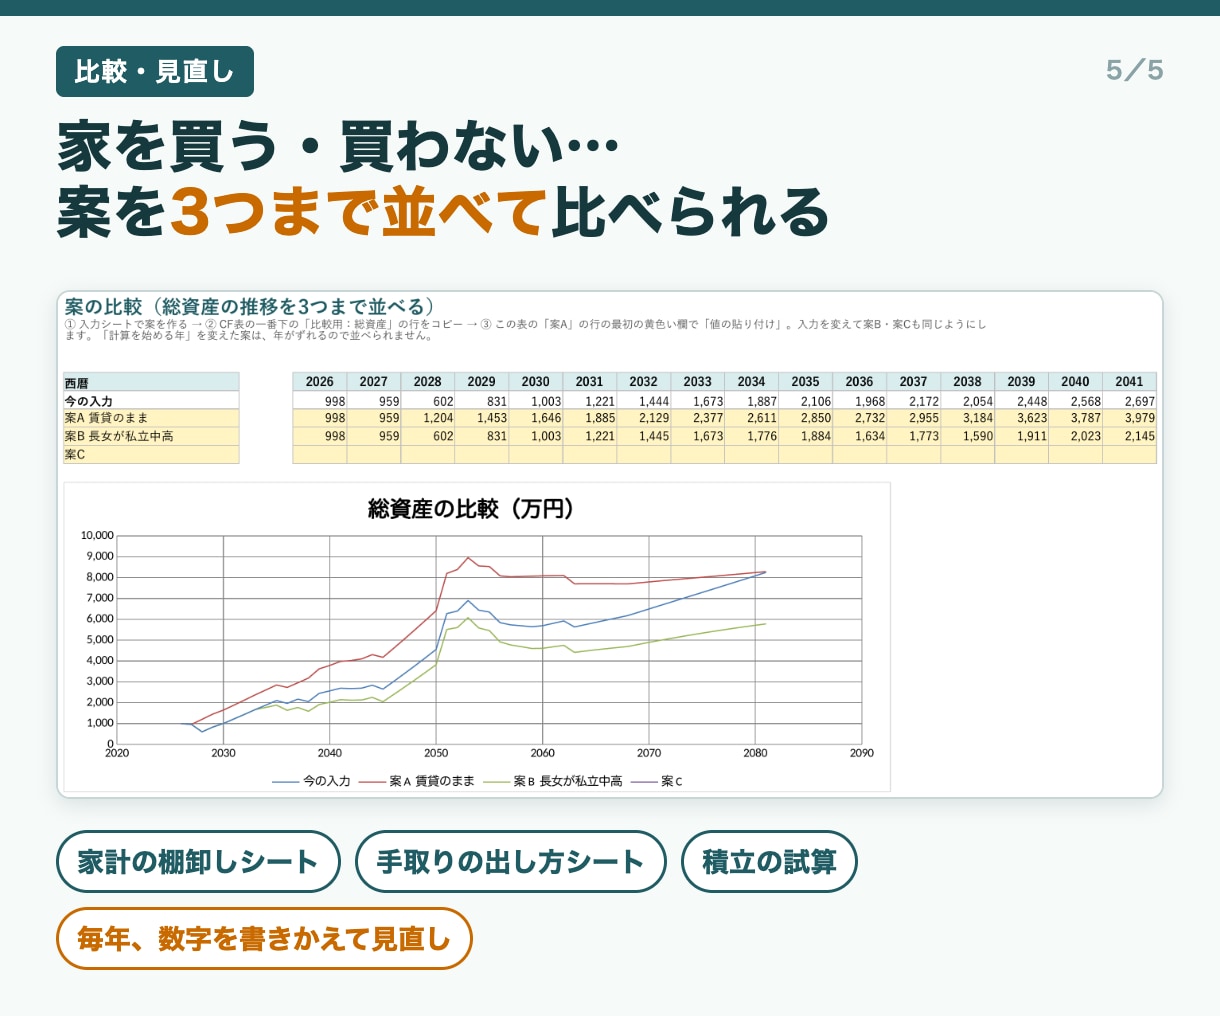Click the 2080 x-axis label

tap(755, 753)
